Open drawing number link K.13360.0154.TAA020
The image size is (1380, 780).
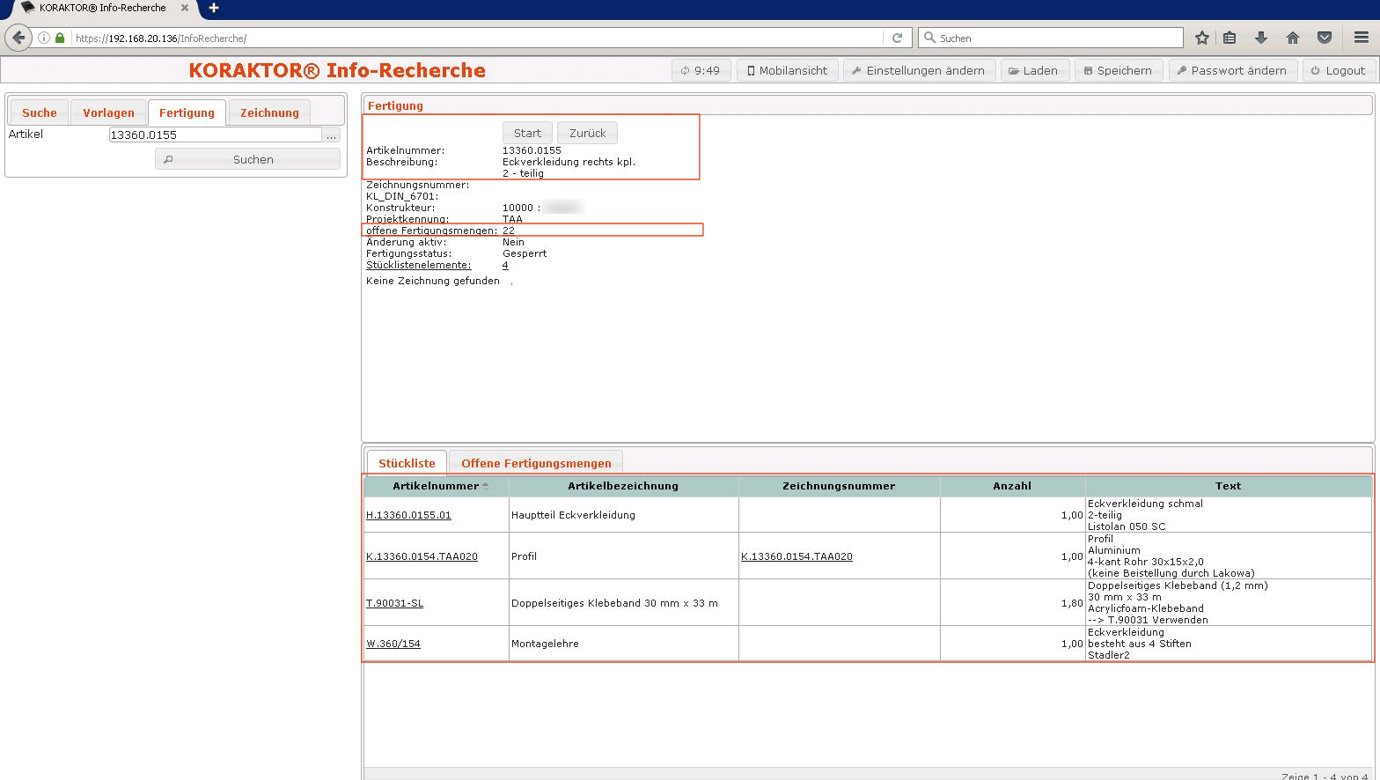tap(796, 557)
